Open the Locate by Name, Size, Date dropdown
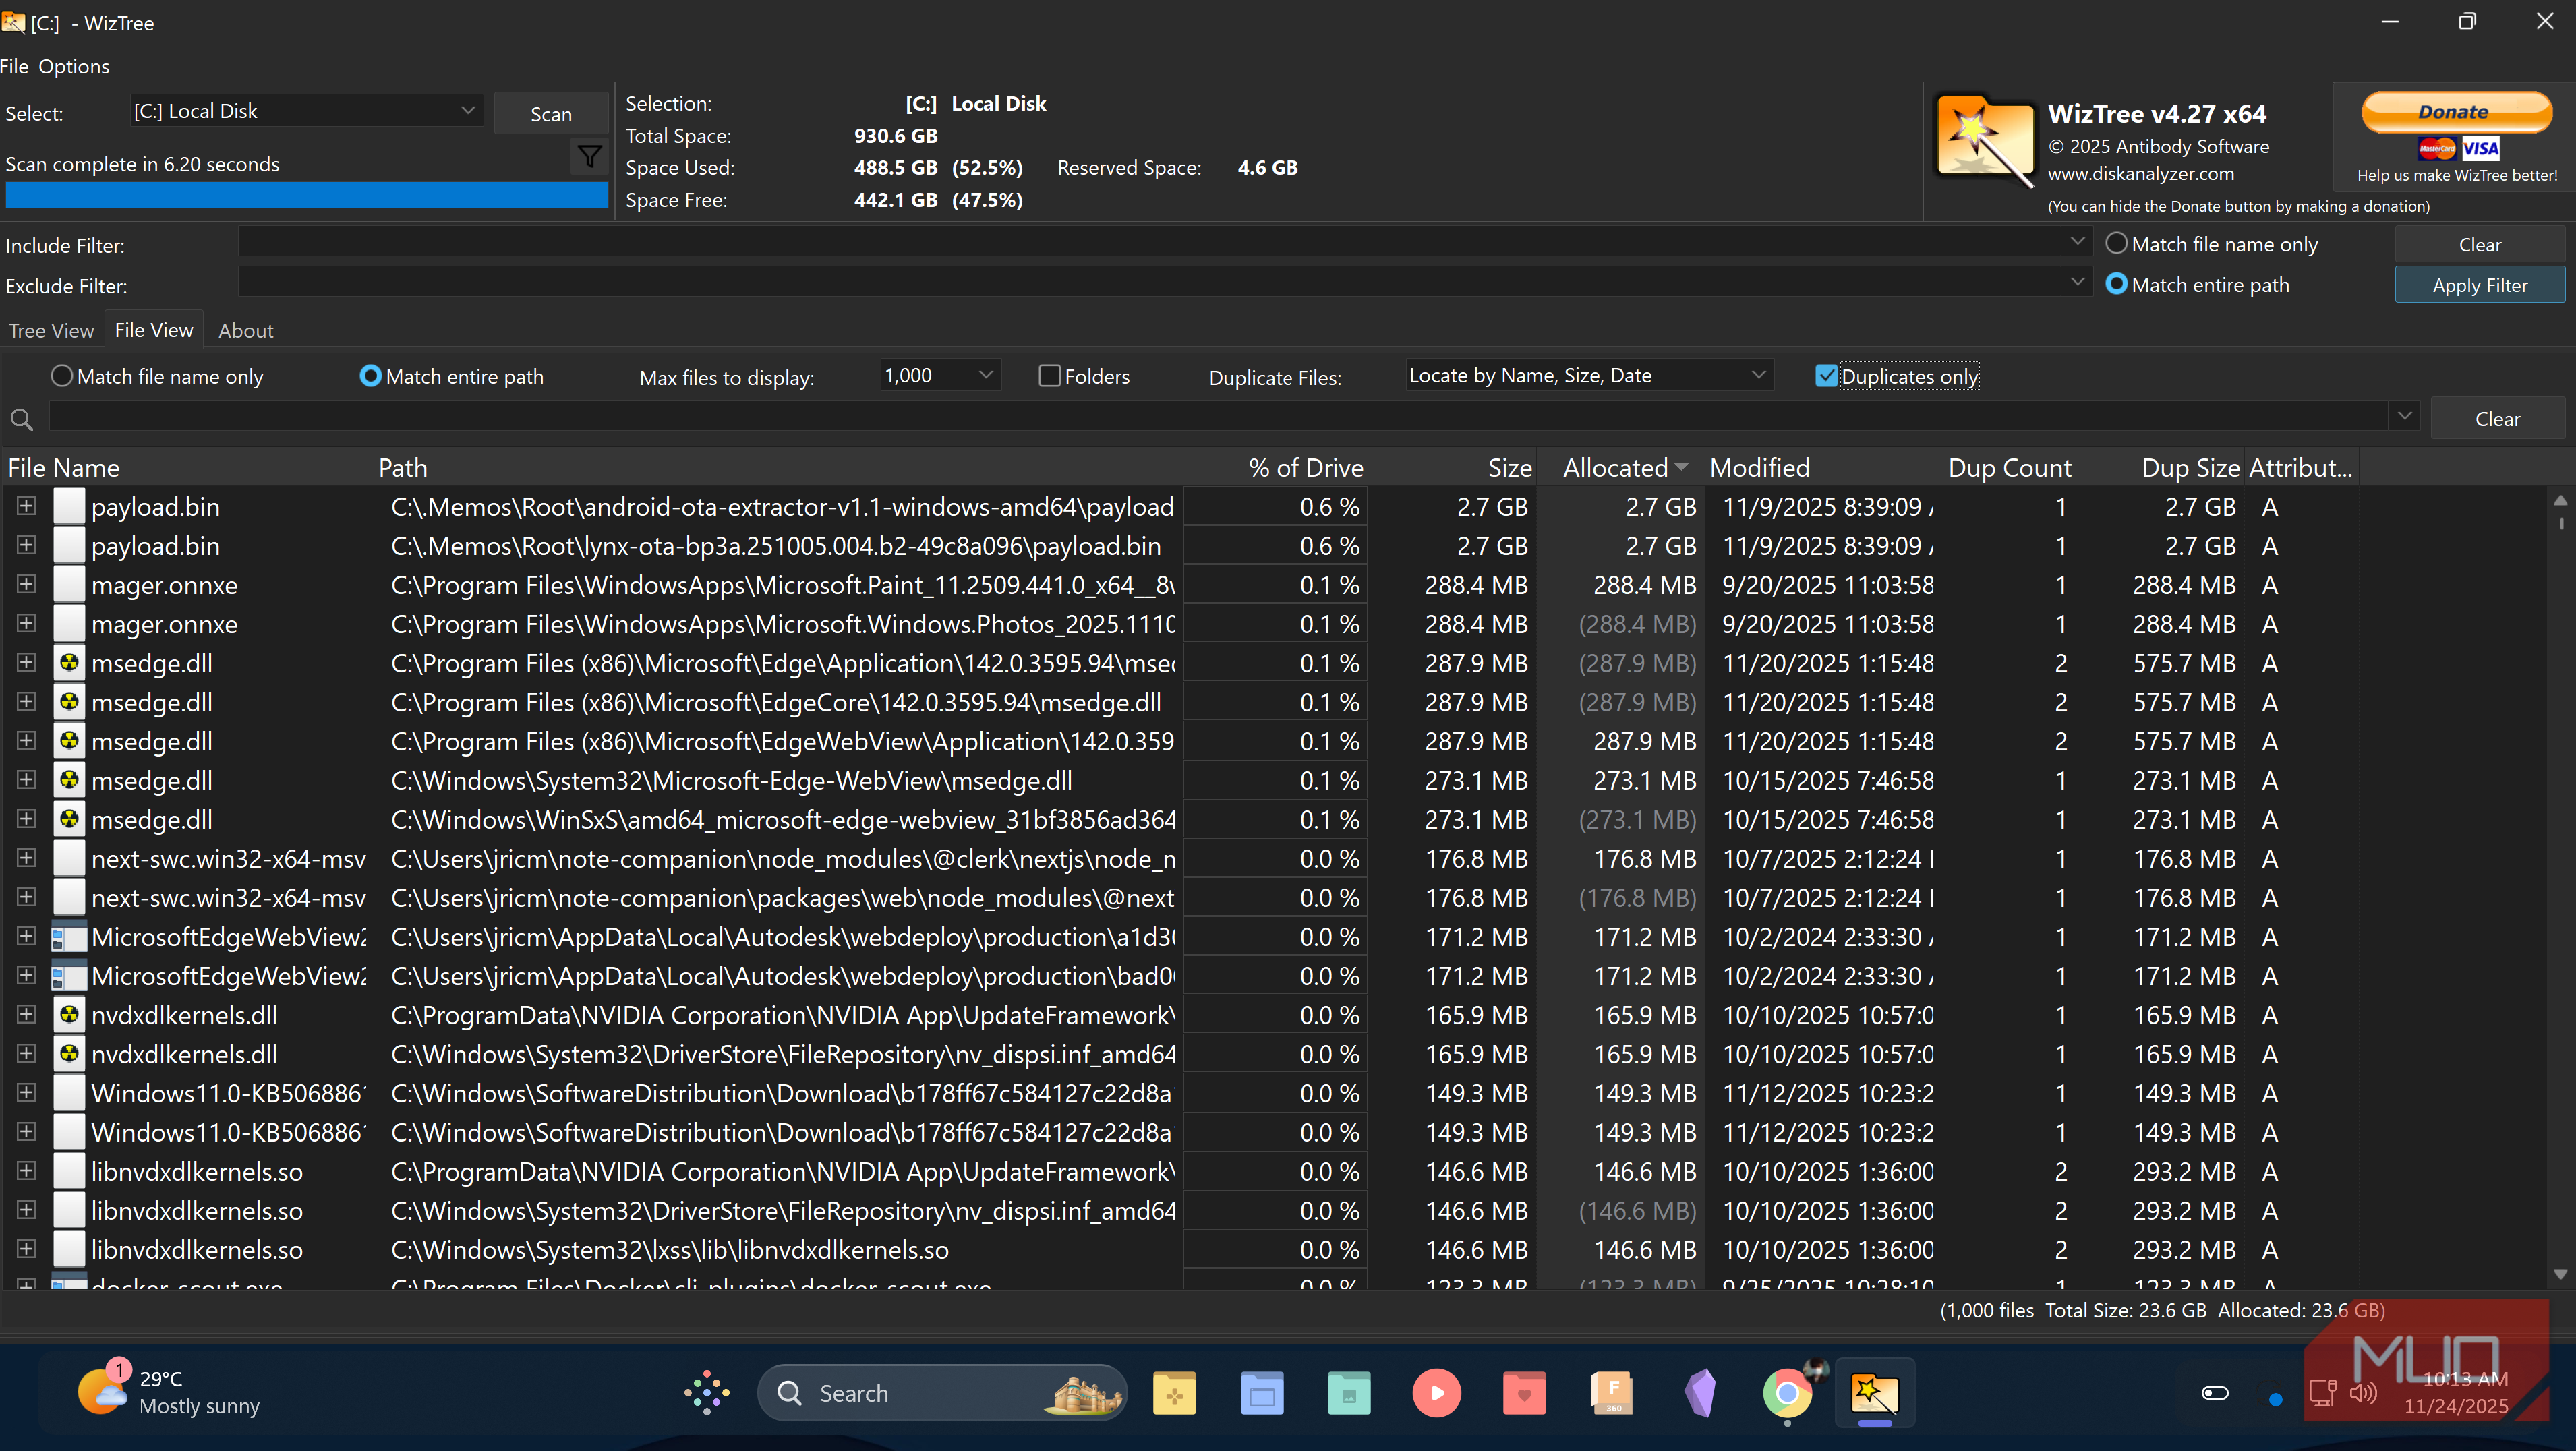The height and width of the screenshot is (1451, 2576). (x=1589, y=375)
